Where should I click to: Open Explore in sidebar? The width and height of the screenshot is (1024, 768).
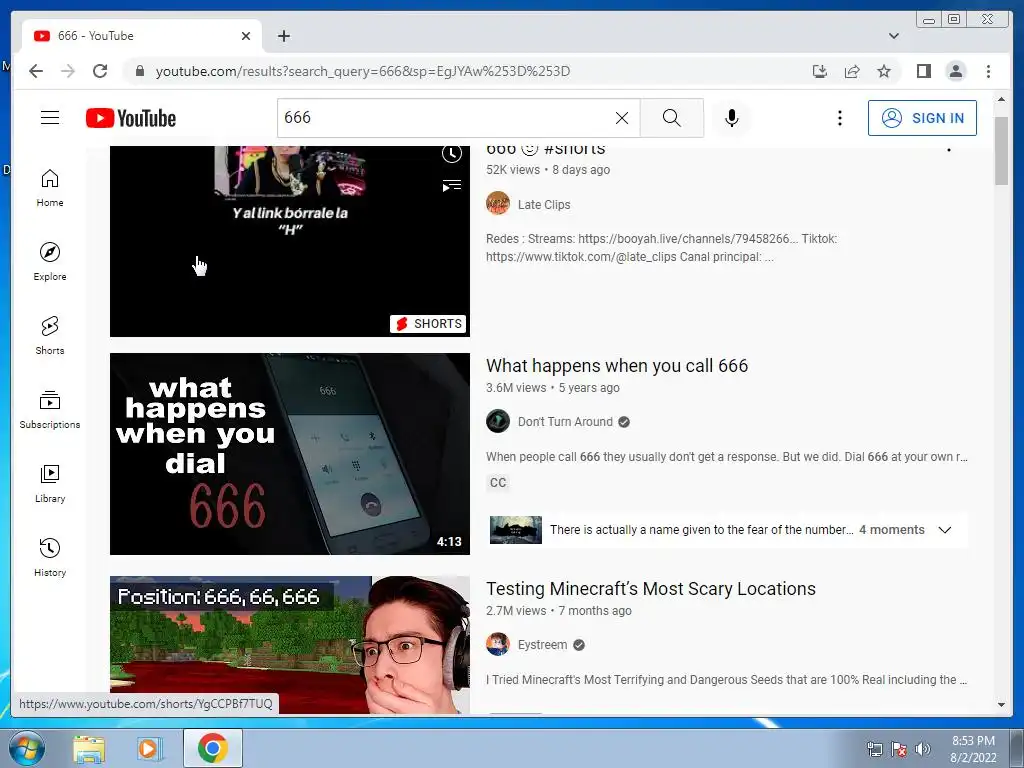[50, 261]
